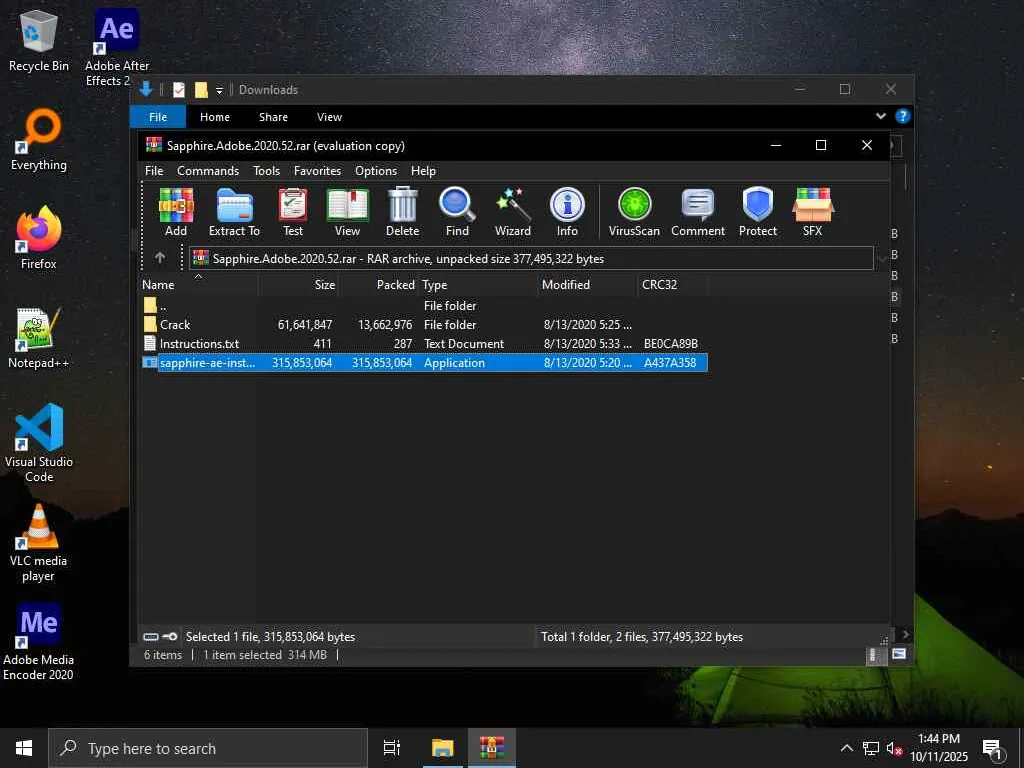Click the Protect shield icon

(x=758, y=212)
